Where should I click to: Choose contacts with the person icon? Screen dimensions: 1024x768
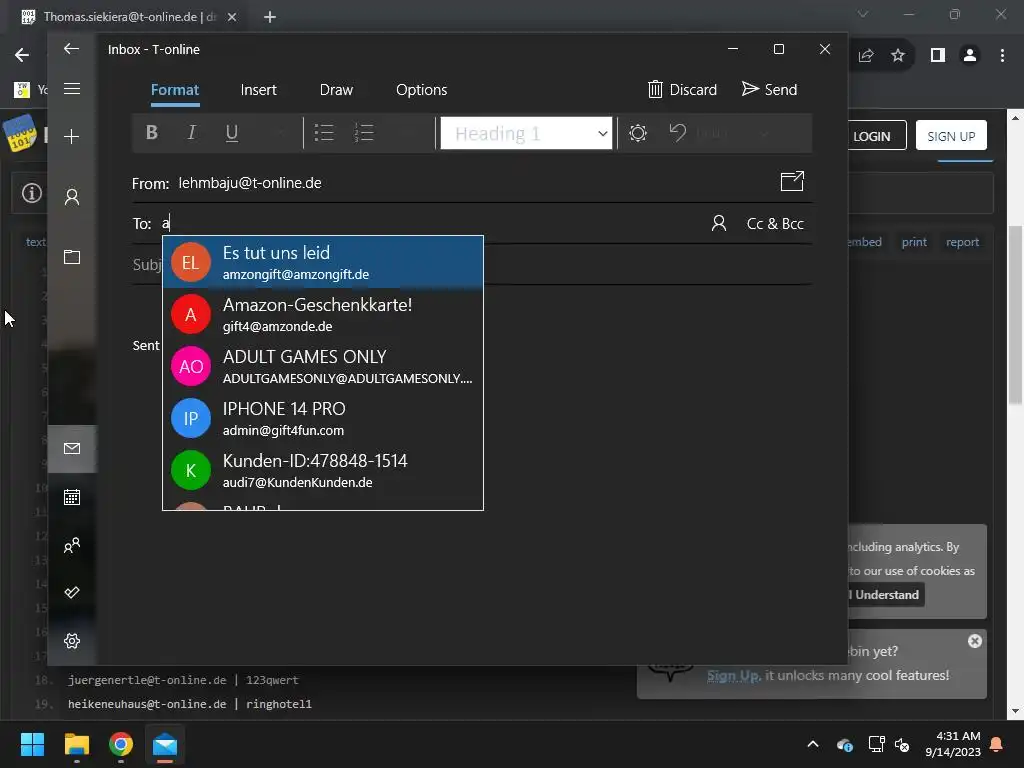(719, 223)
